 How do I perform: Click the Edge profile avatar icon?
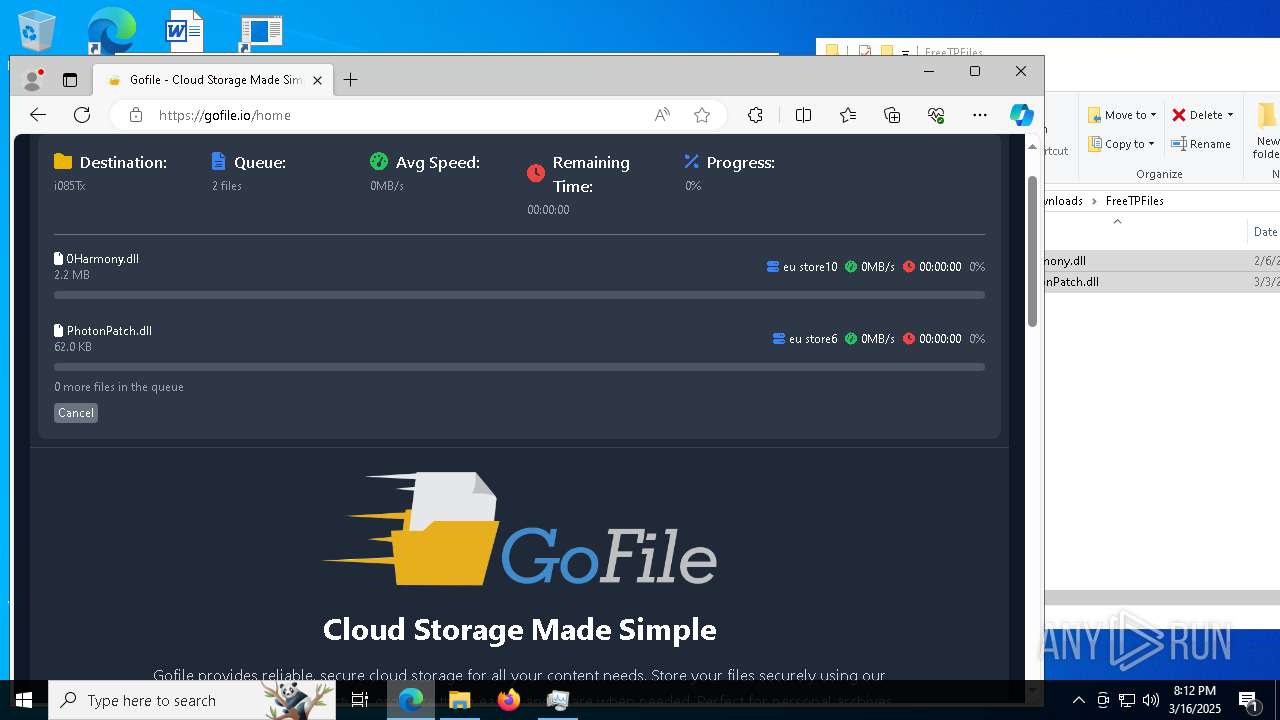[x=32, y=80]
